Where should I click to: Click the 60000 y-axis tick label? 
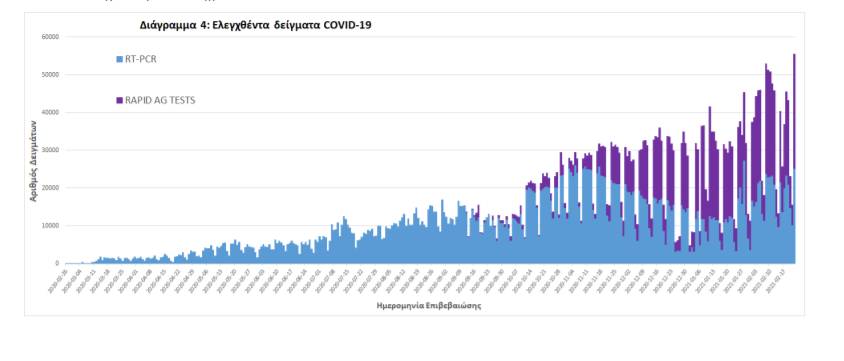[51, 37]
